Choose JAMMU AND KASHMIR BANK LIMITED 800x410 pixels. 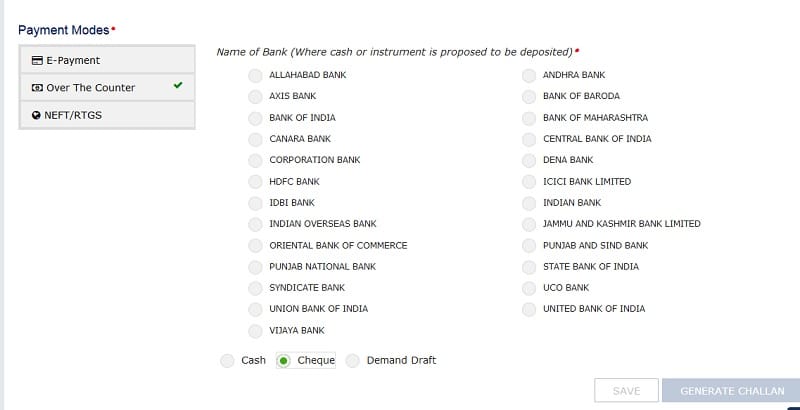[x=529, y=224]
